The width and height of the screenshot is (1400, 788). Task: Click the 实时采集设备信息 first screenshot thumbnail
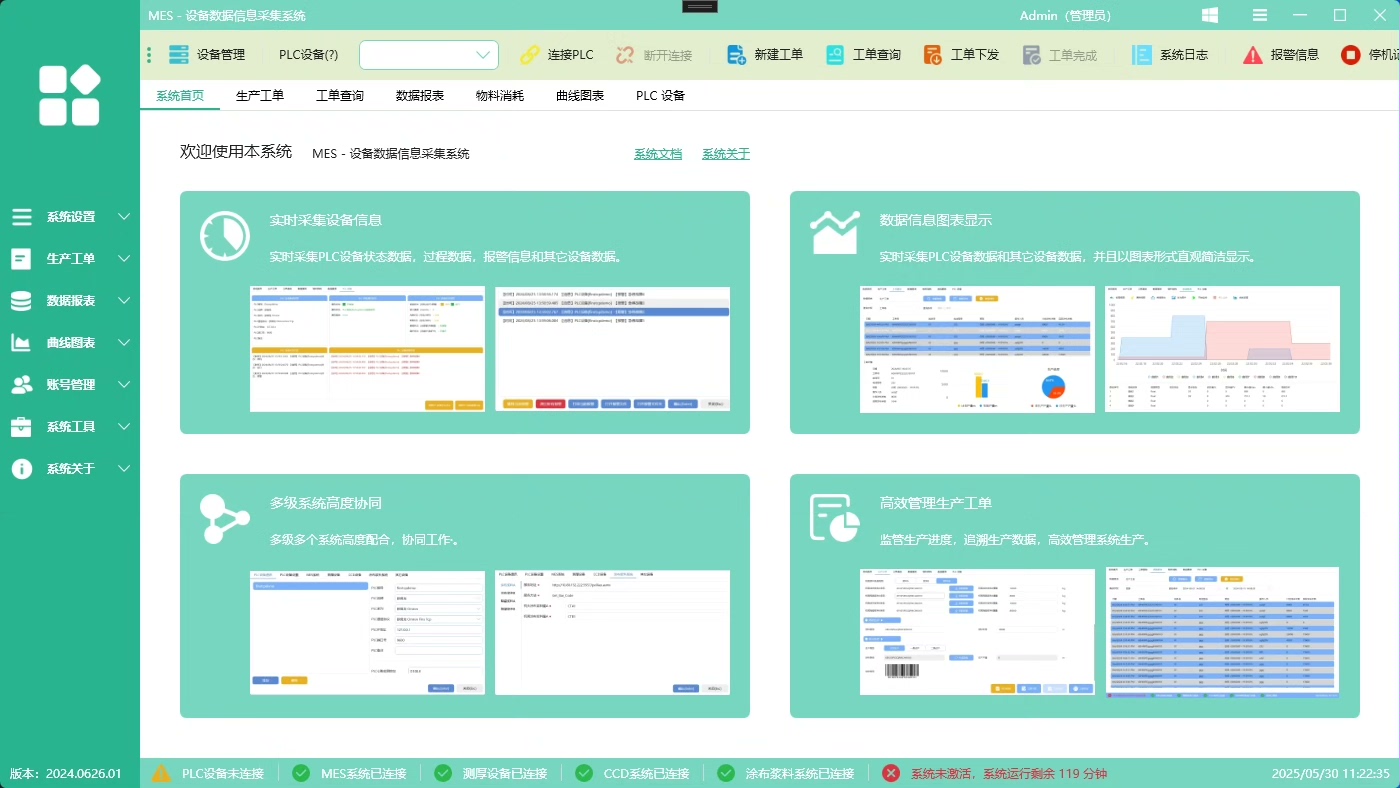click(367, 349)
